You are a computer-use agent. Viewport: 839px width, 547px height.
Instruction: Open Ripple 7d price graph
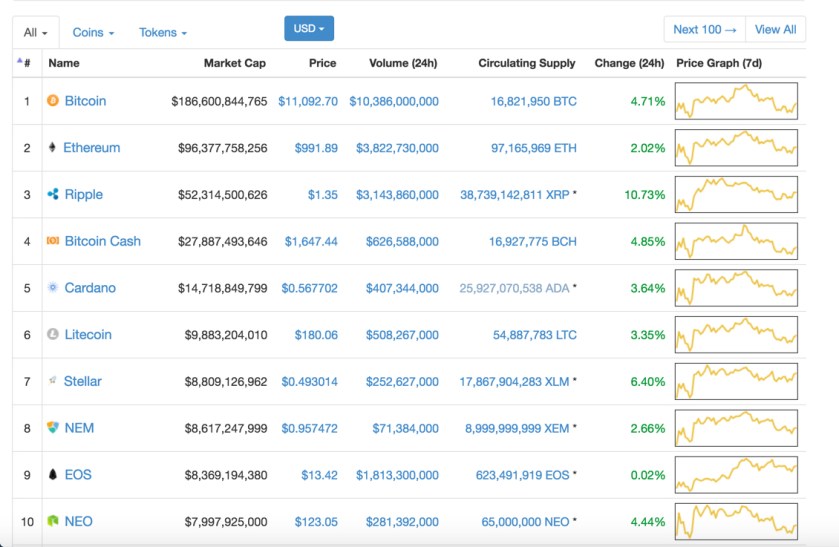coord(736,194)
